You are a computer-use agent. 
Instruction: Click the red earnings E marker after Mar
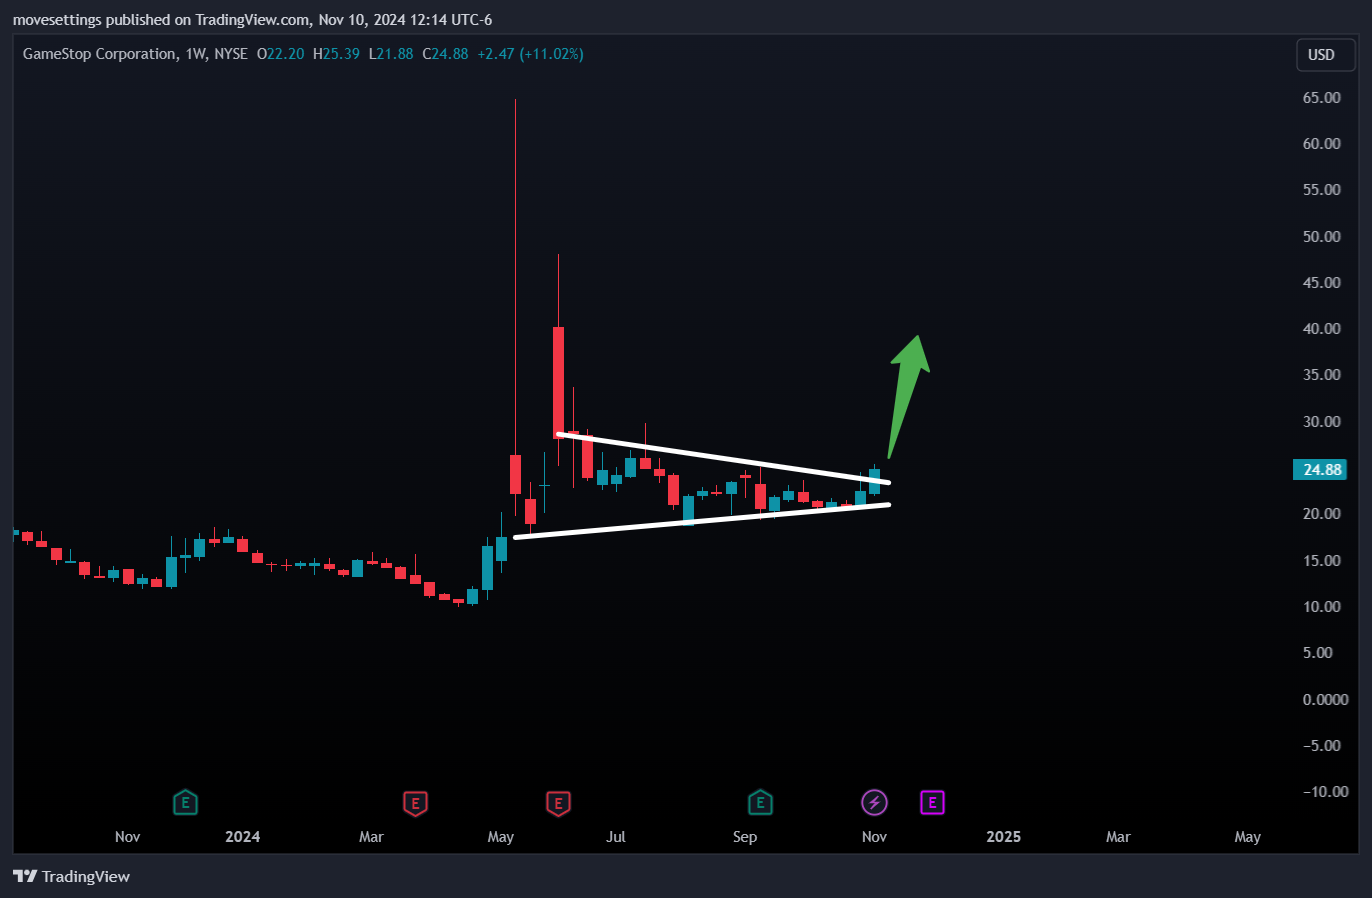[415, 802]
